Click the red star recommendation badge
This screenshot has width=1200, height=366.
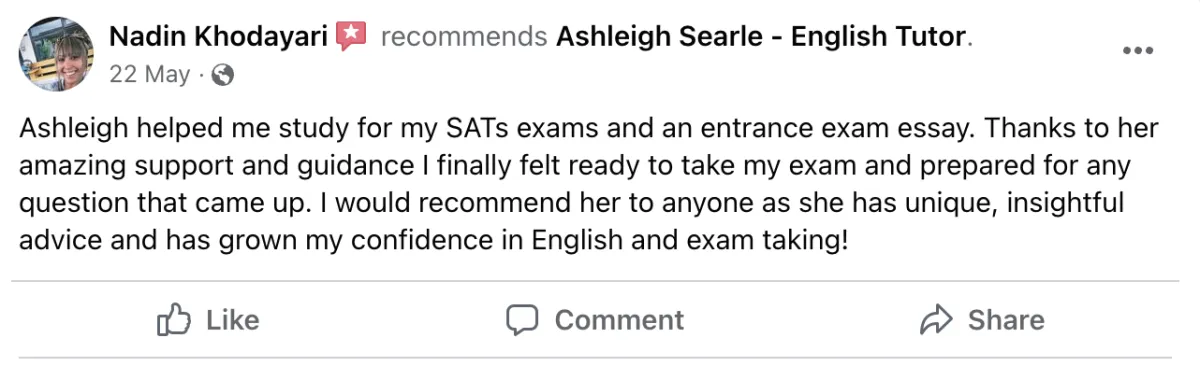coord(352,38)
